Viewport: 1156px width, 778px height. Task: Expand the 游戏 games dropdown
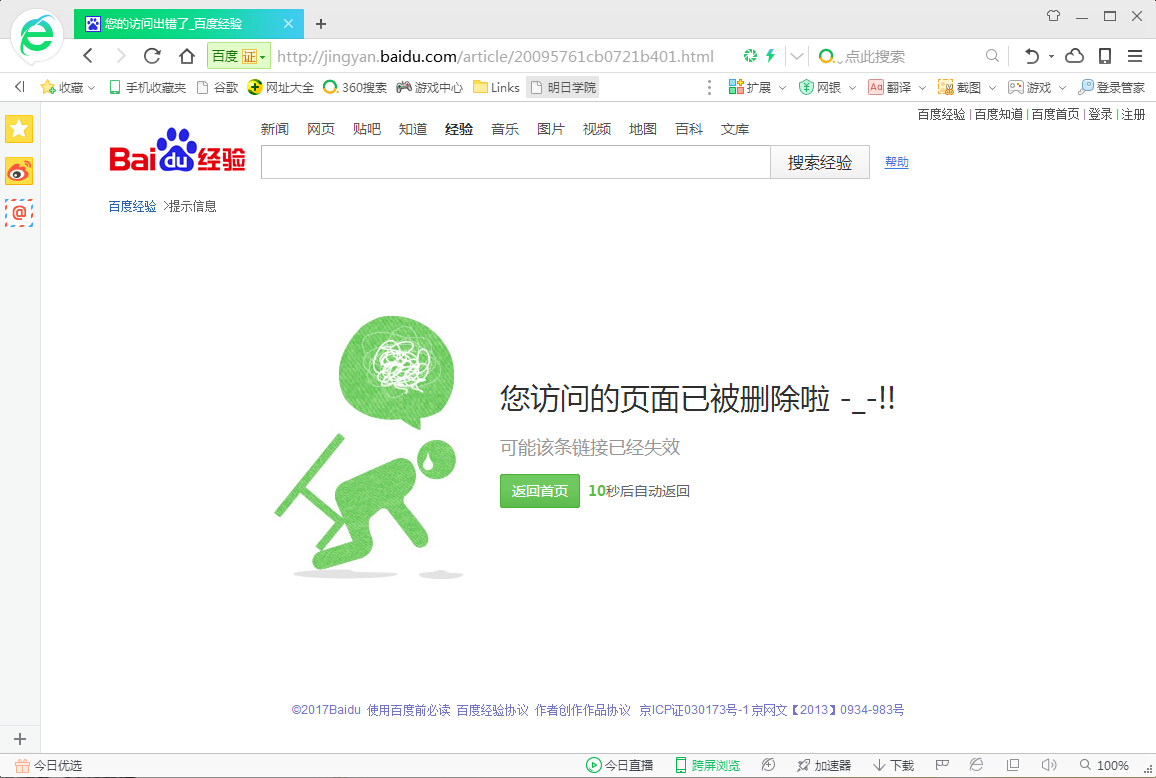pyautogui.click(x=1062, y=88)
